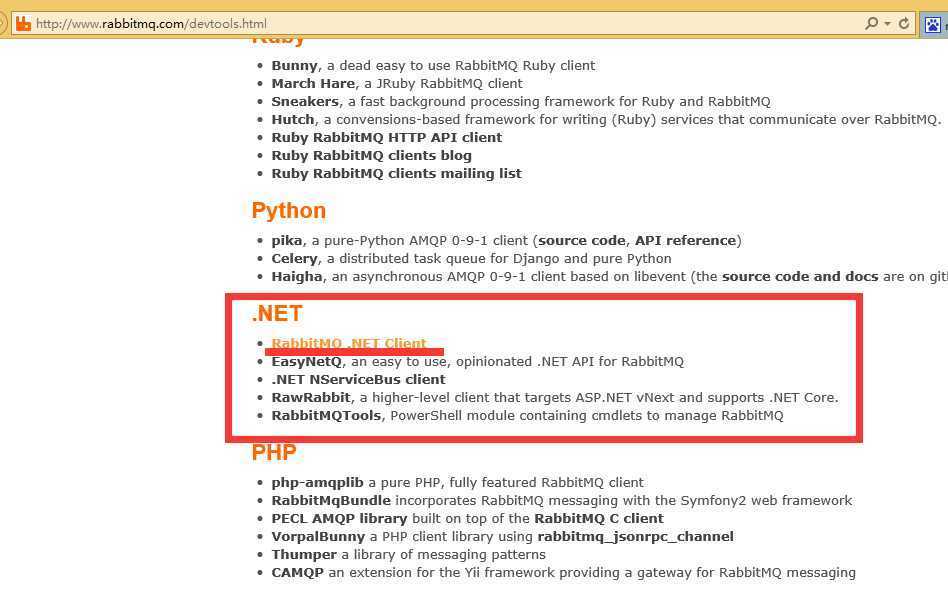Open the CAMQP link
This screenshot has height=589, width=948.
[297, 573]
